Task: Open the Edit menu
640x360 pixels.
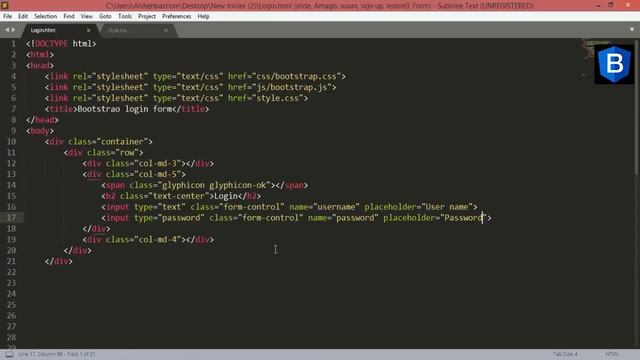Action: pyautogui.click(x=23, y=16)
